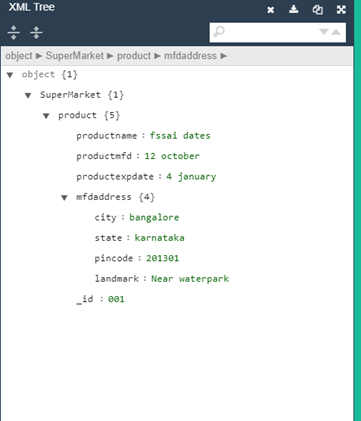Open arrow after 'mfdaddress' in breadcrumb

(x=224, y=56)
